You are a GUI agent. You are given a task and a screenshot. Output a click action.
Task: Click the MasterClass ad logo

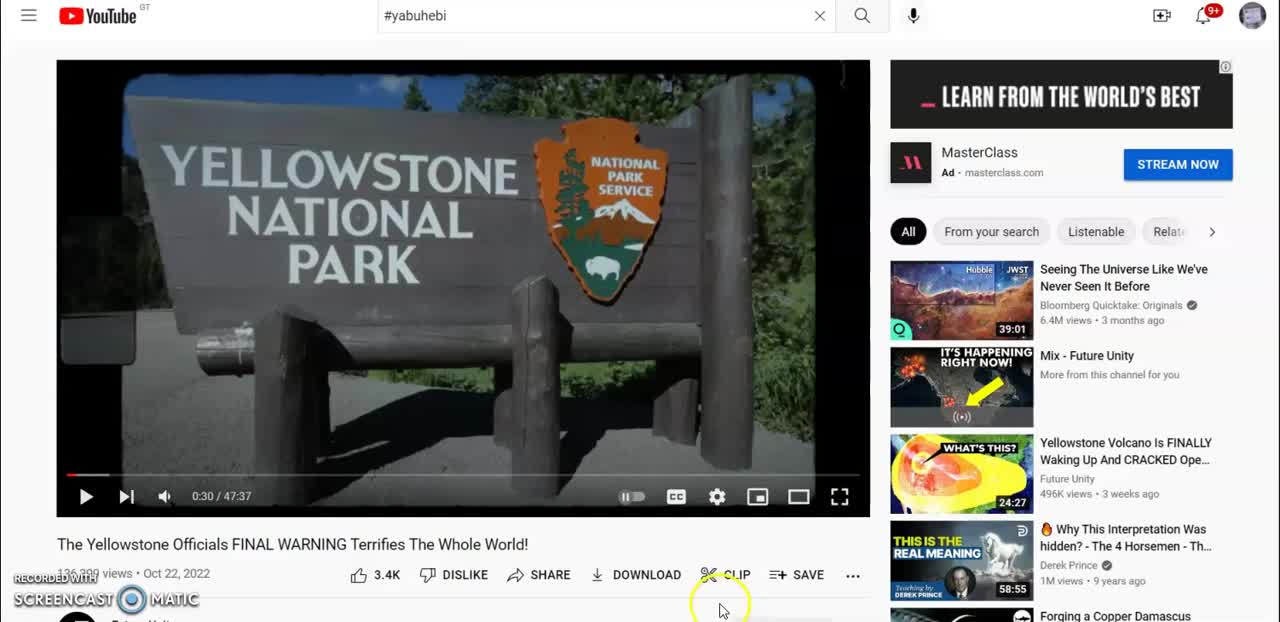point(911,163)
